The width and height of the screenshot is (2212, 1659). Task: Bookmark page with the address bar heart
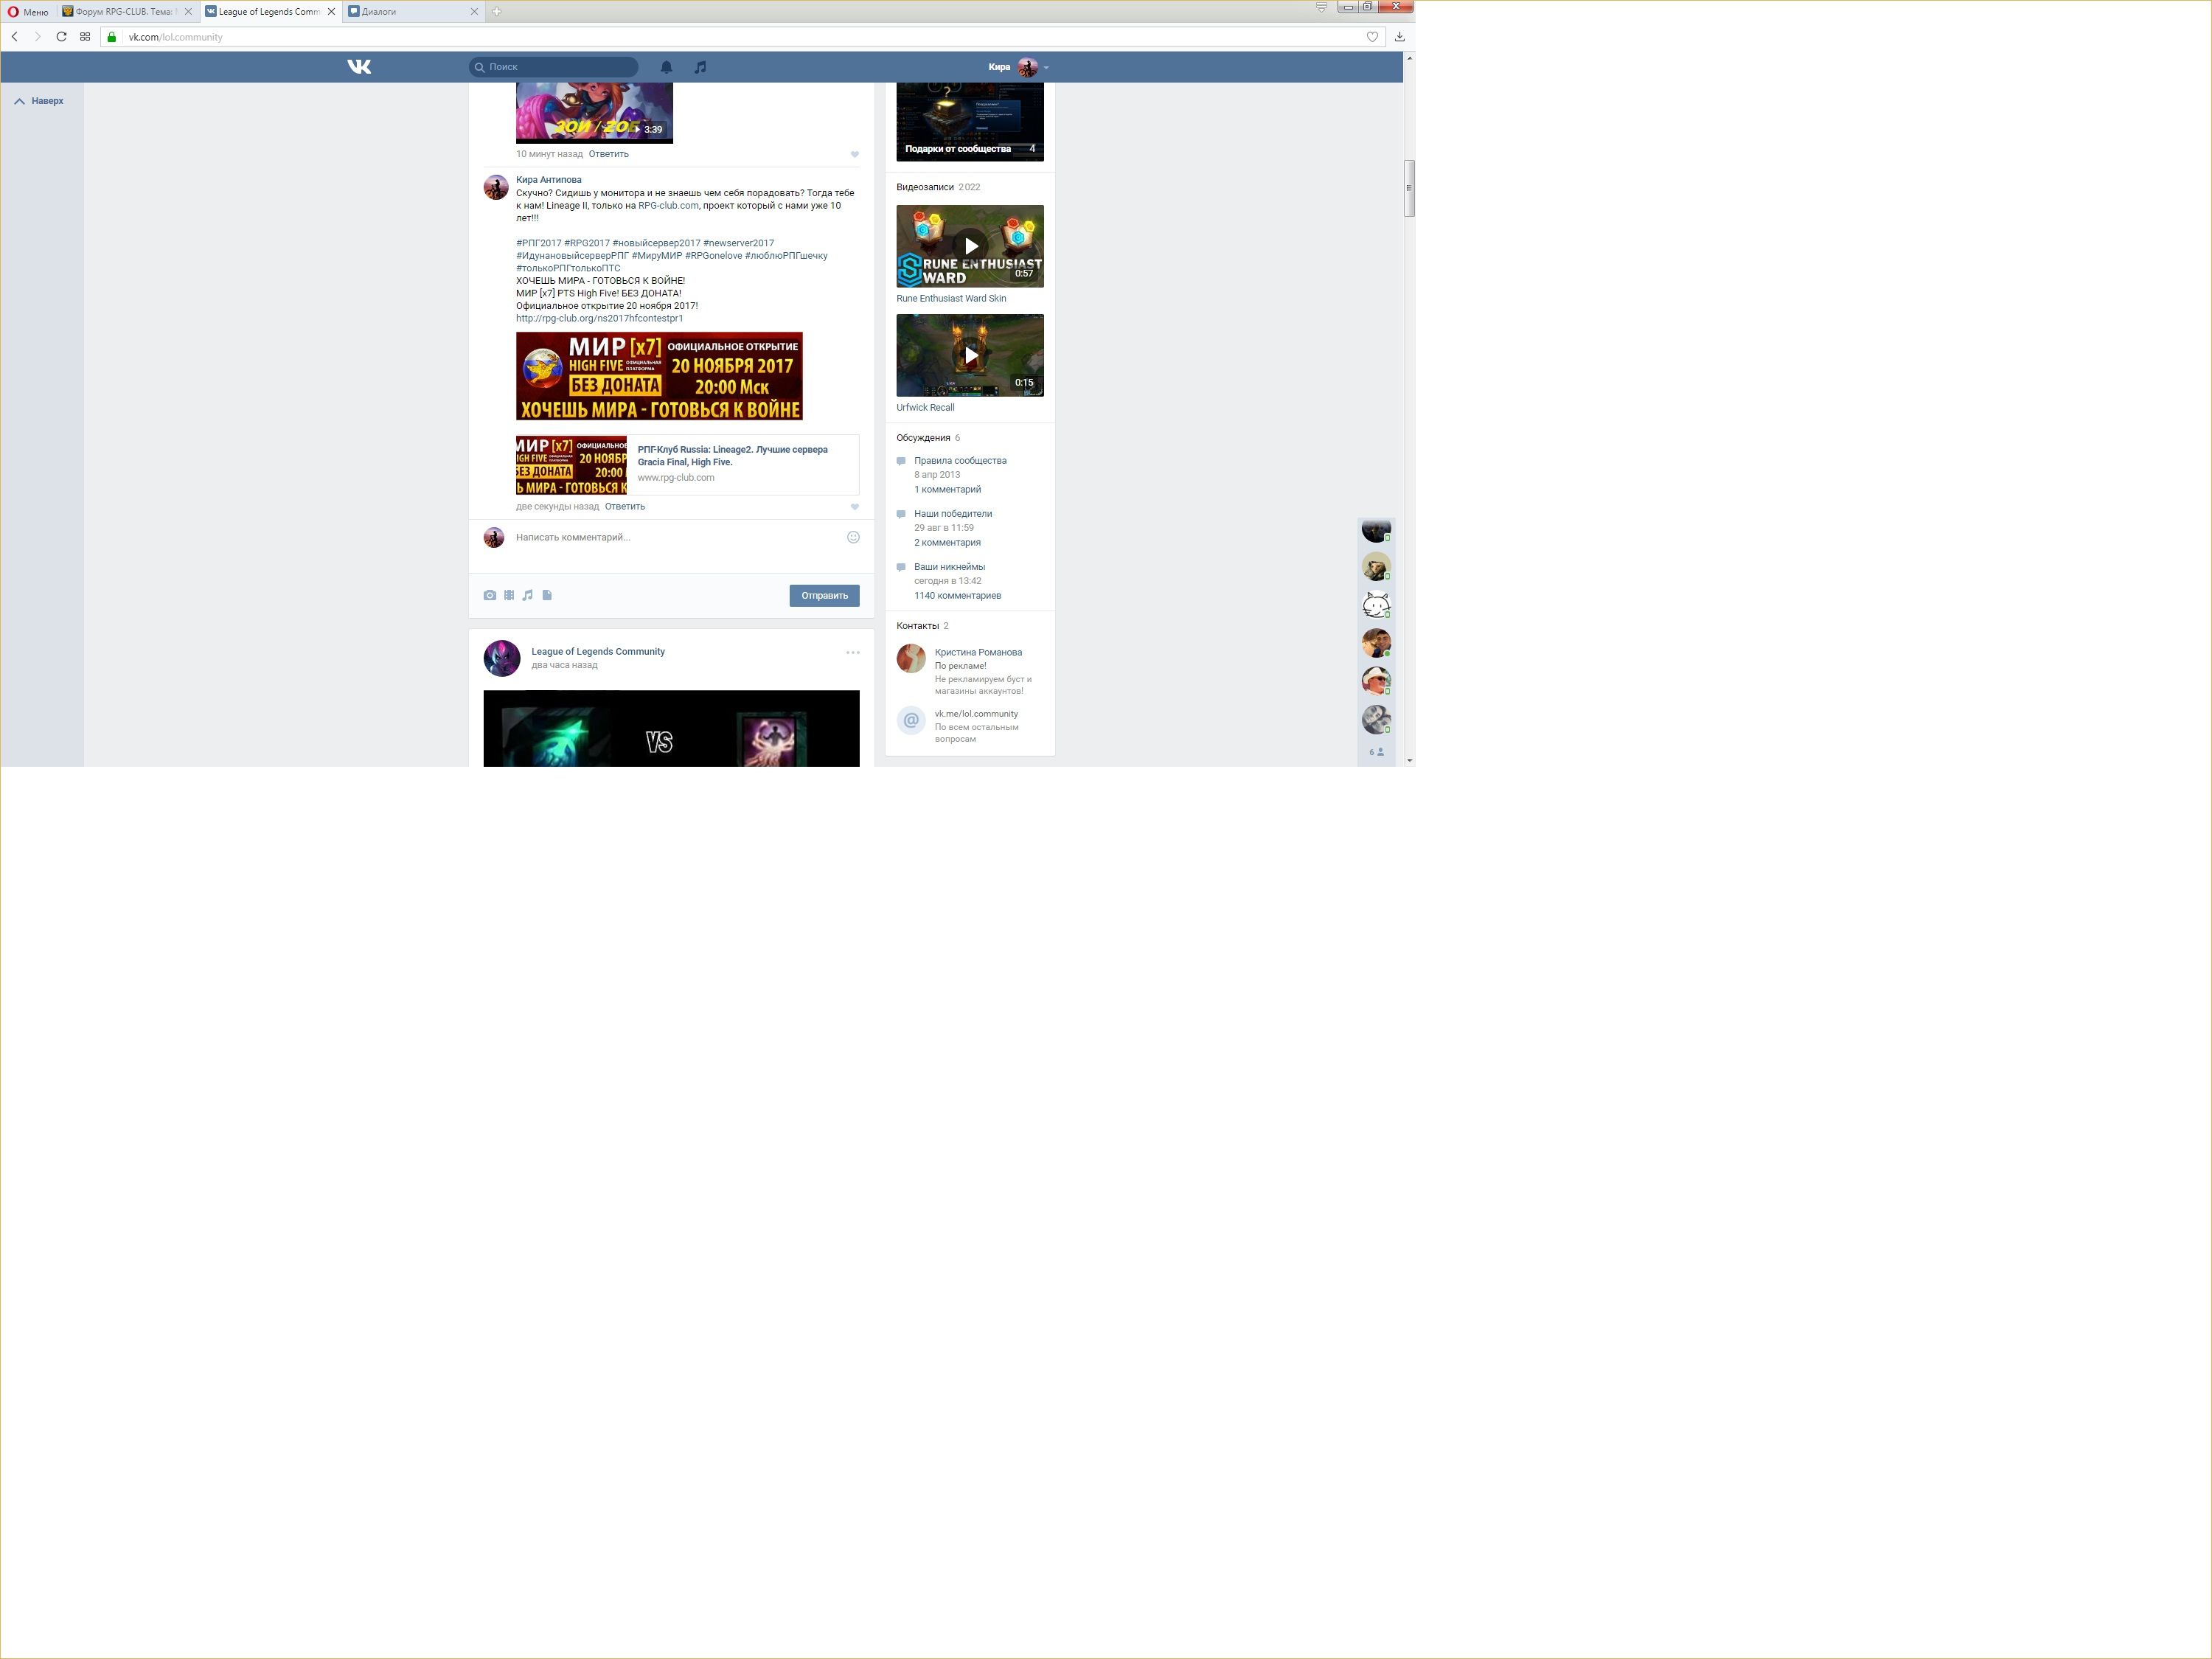pyautogui.click(x=1372, y=37)
